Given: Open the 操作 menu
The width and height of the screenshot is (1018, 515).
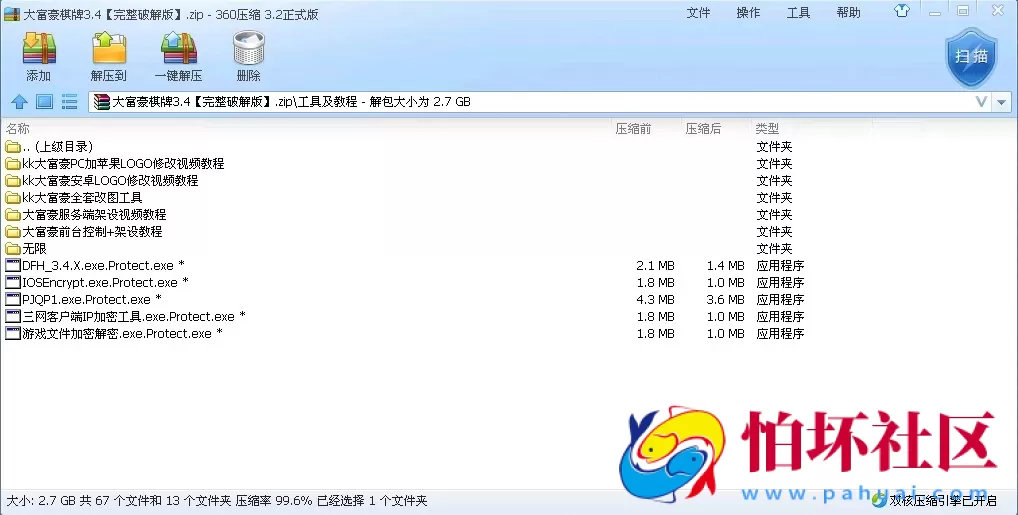Looking at the screenshot, I should [x=749, y=12].
